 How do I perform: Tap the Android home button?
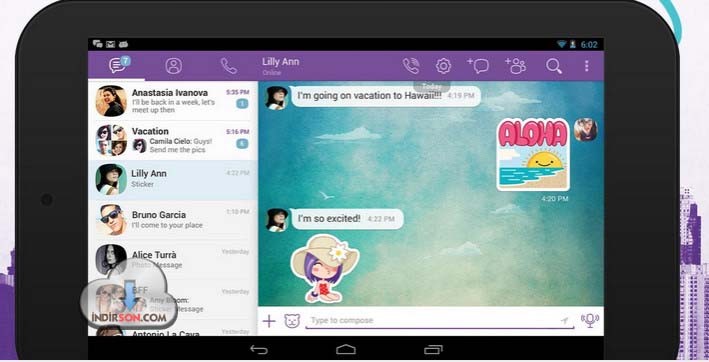pyautogui.click(x=346, y=349)
